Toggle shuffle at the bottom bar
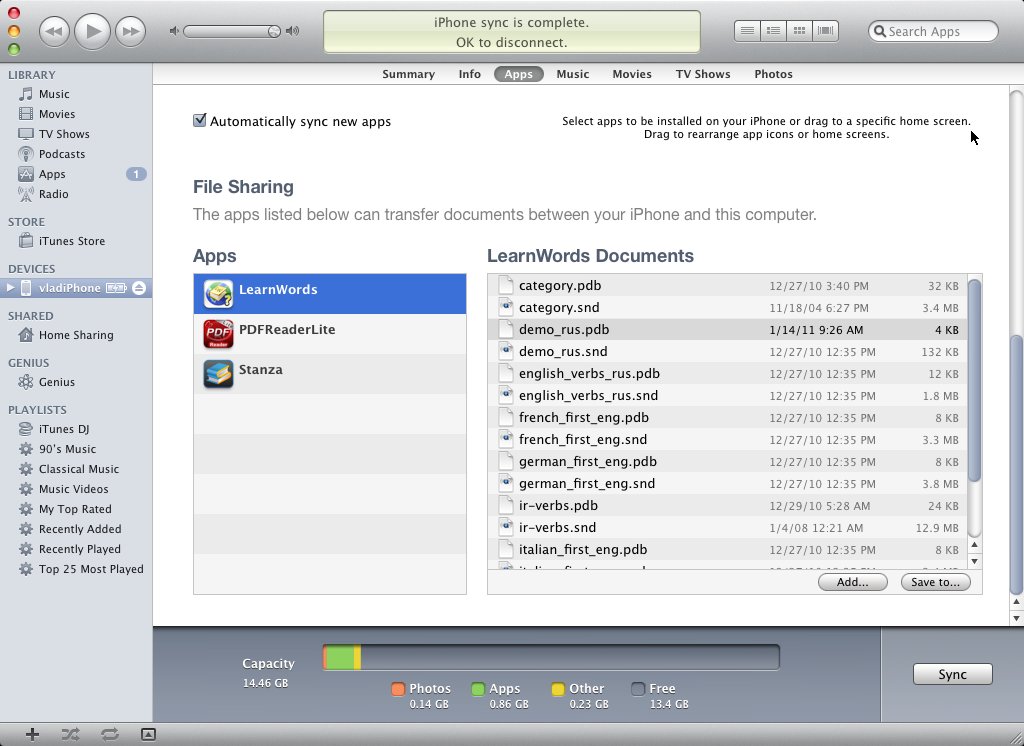 click(x=70, y=735)
